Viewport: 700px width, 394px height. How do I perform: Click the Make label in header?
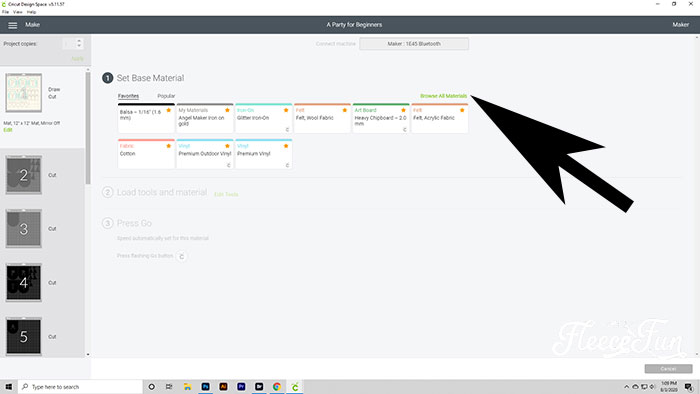pos(33,25)
